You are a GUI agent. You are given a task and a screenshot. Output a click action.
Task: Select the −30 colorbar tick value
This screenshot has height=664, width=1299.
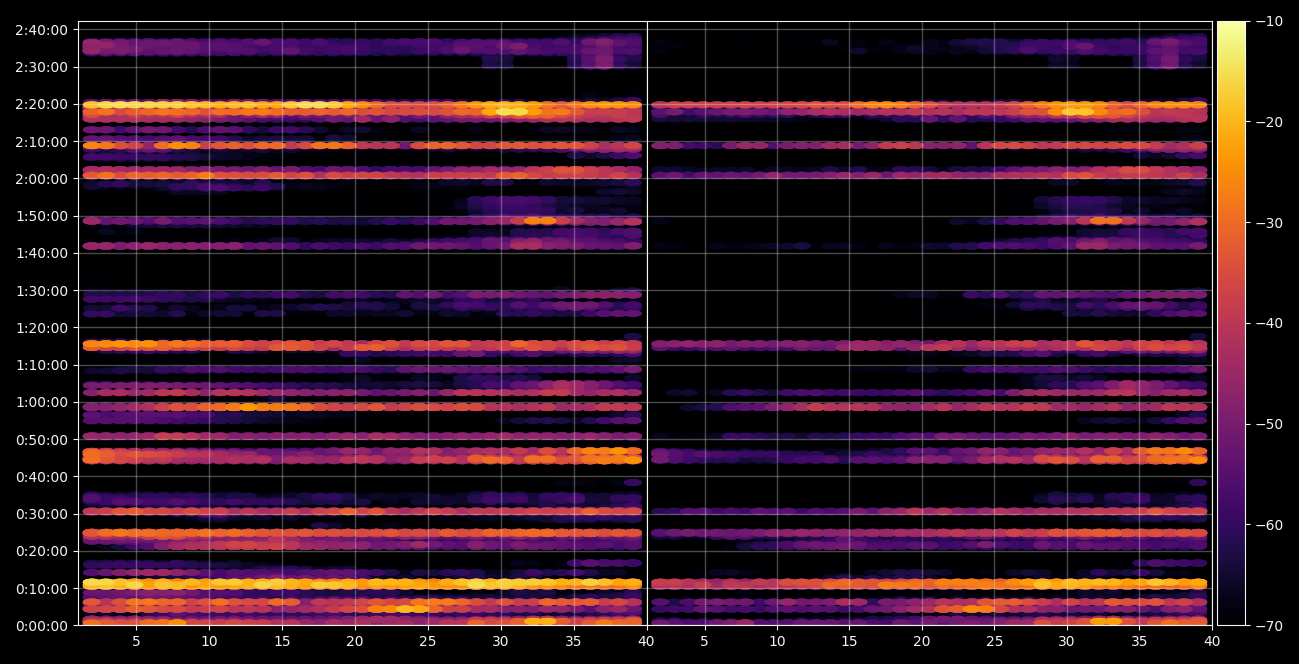[1269, 223]
